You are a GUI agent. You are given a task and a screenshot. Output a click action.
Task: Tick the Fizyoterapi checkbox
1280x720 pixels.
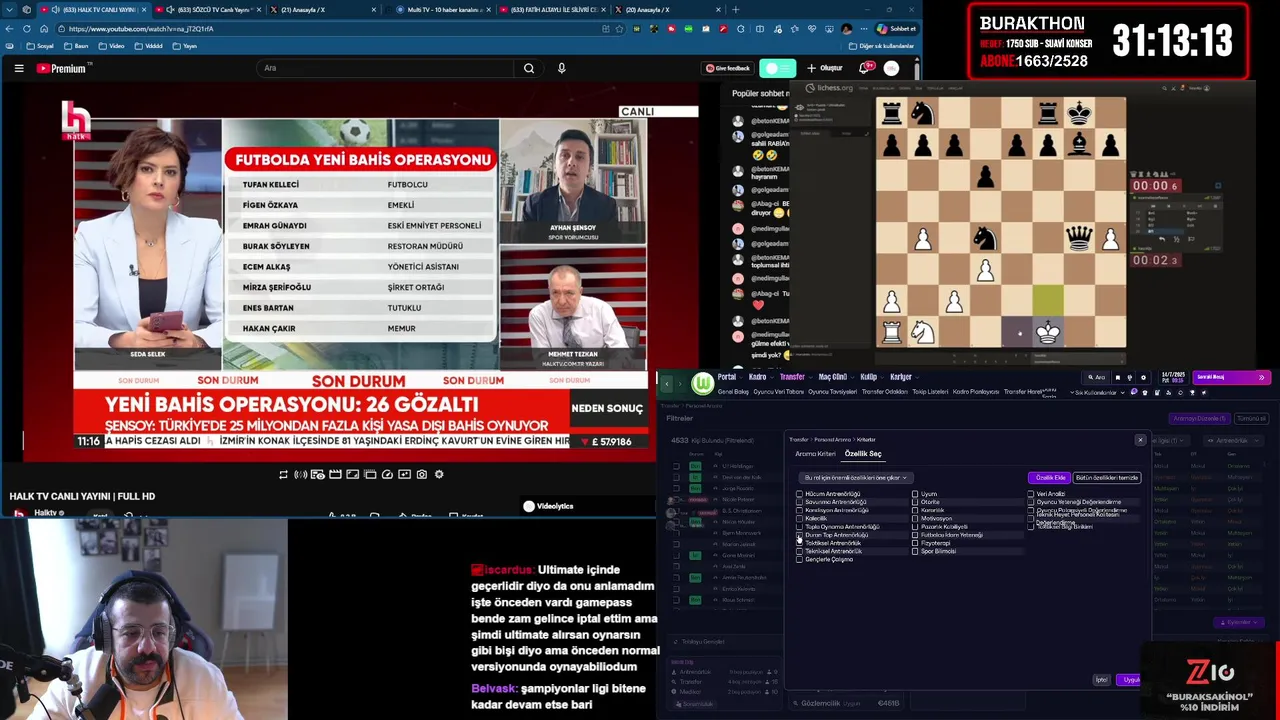tap(915, 543)
